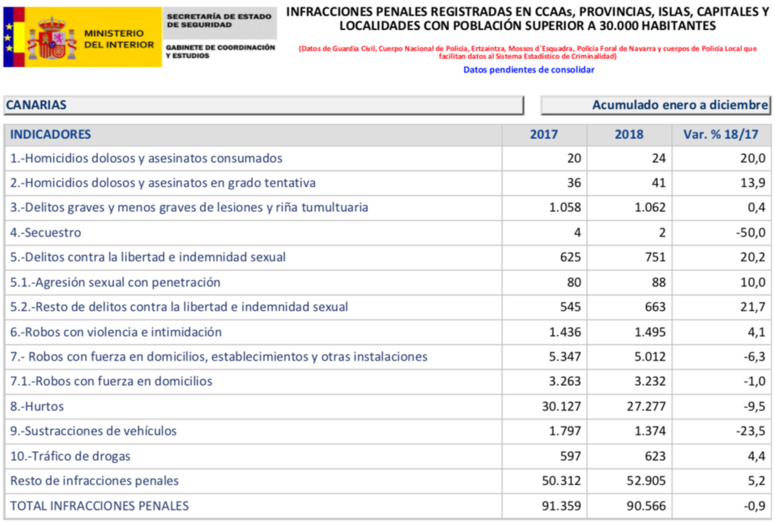Select the 4.-Secuestro row label

point(46,233)
